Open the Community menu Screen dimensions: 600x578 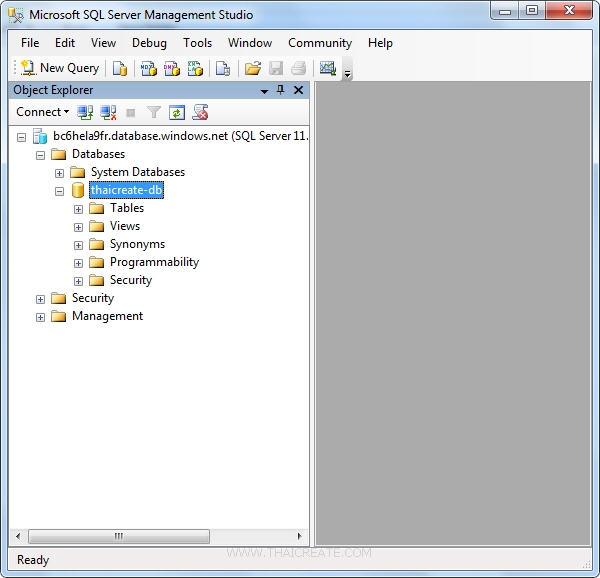click(x=320, y=43)
